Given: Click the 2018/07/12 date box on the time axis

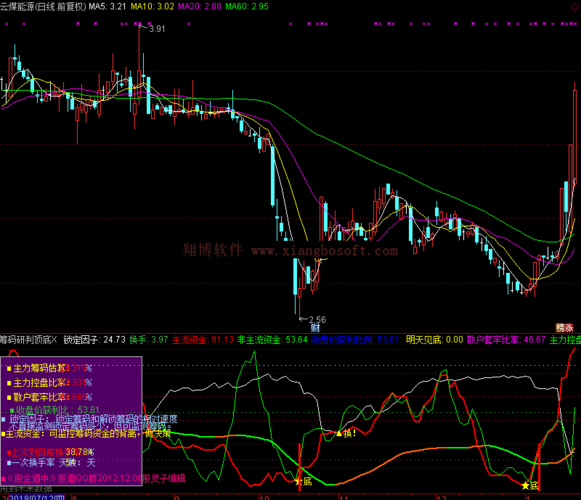Looking at the screenshot, I should click(x=37, y=497).
